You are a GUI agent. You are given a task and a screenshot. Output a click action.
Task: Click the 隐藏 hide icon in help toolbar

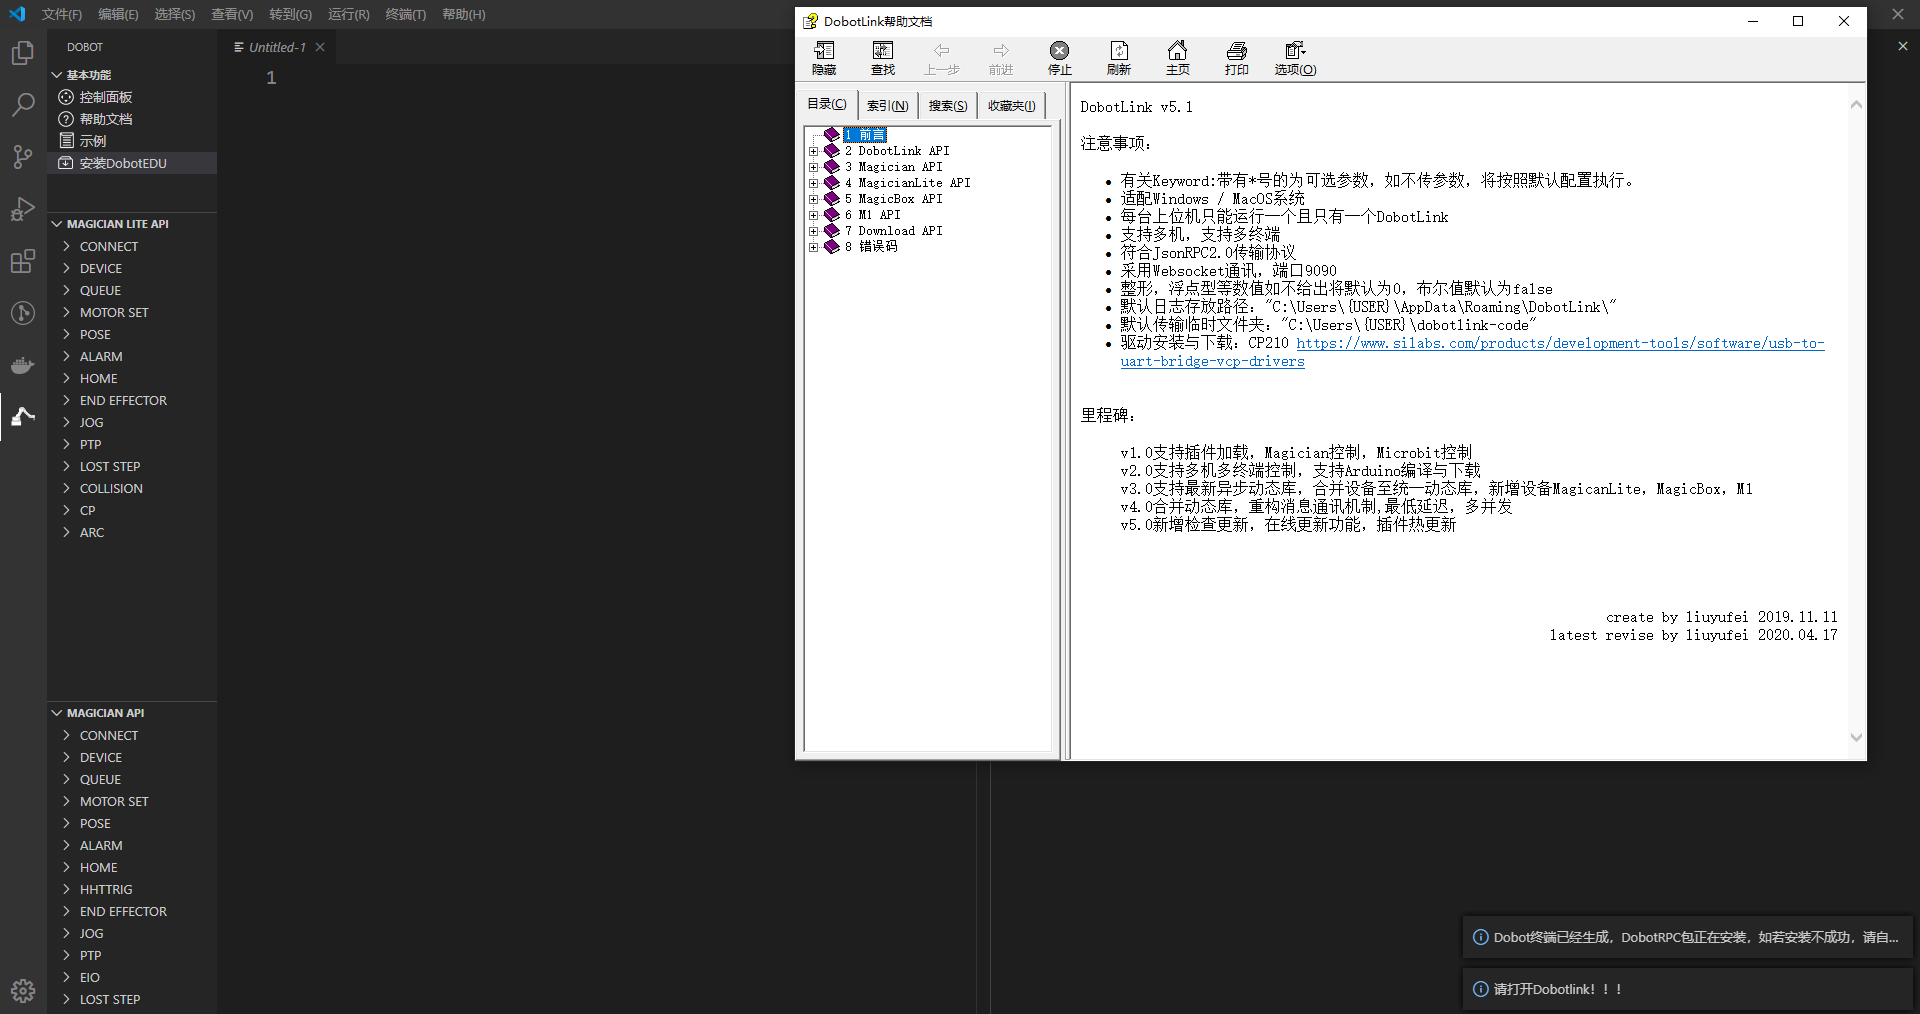(x=824, y=59)
